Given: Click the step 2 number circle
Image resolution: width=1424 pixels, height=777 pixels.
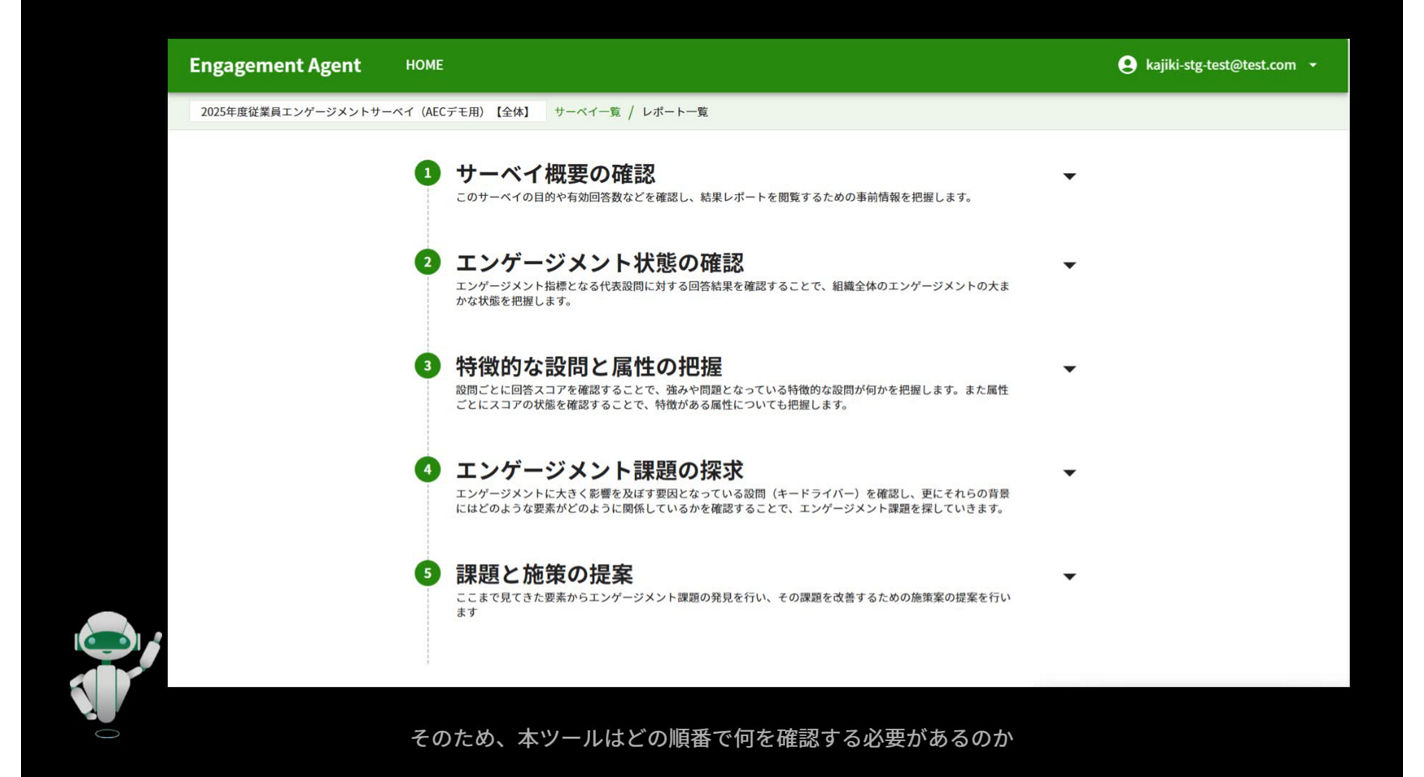Looking at the screenshot, I should coord(428,263).
